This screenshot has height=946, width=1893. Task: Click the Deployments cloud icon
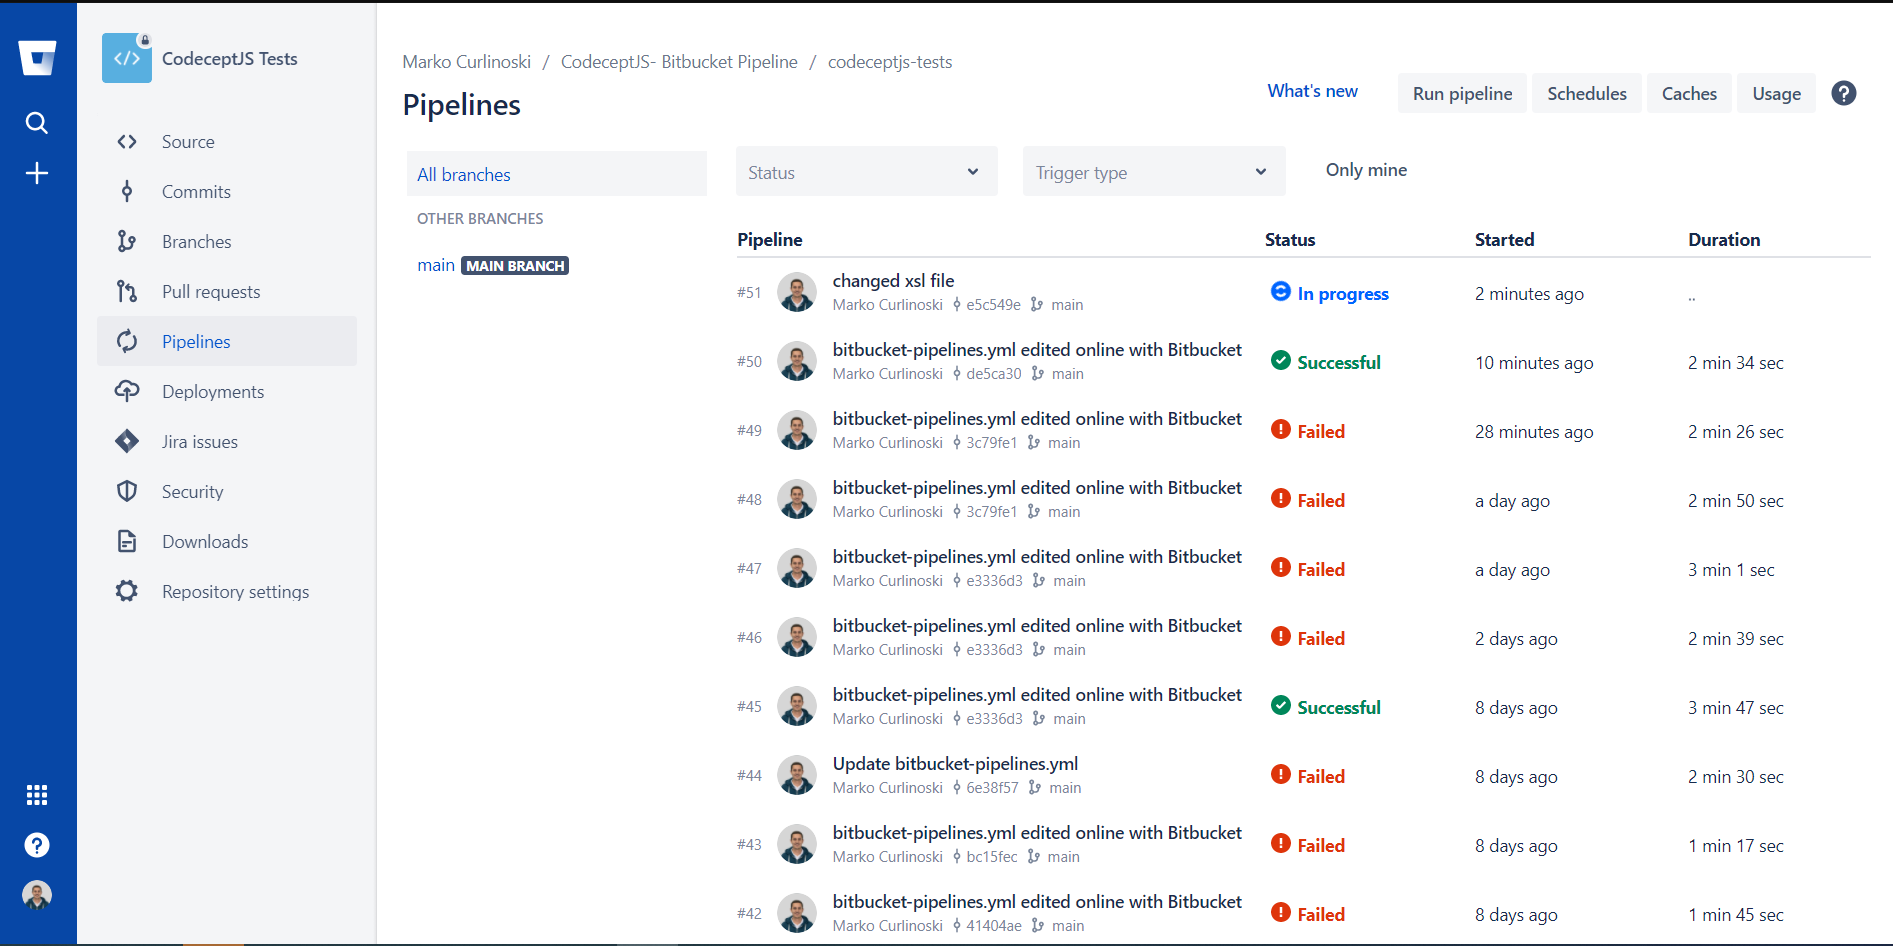pyautogui.click(x=127, y=392)
